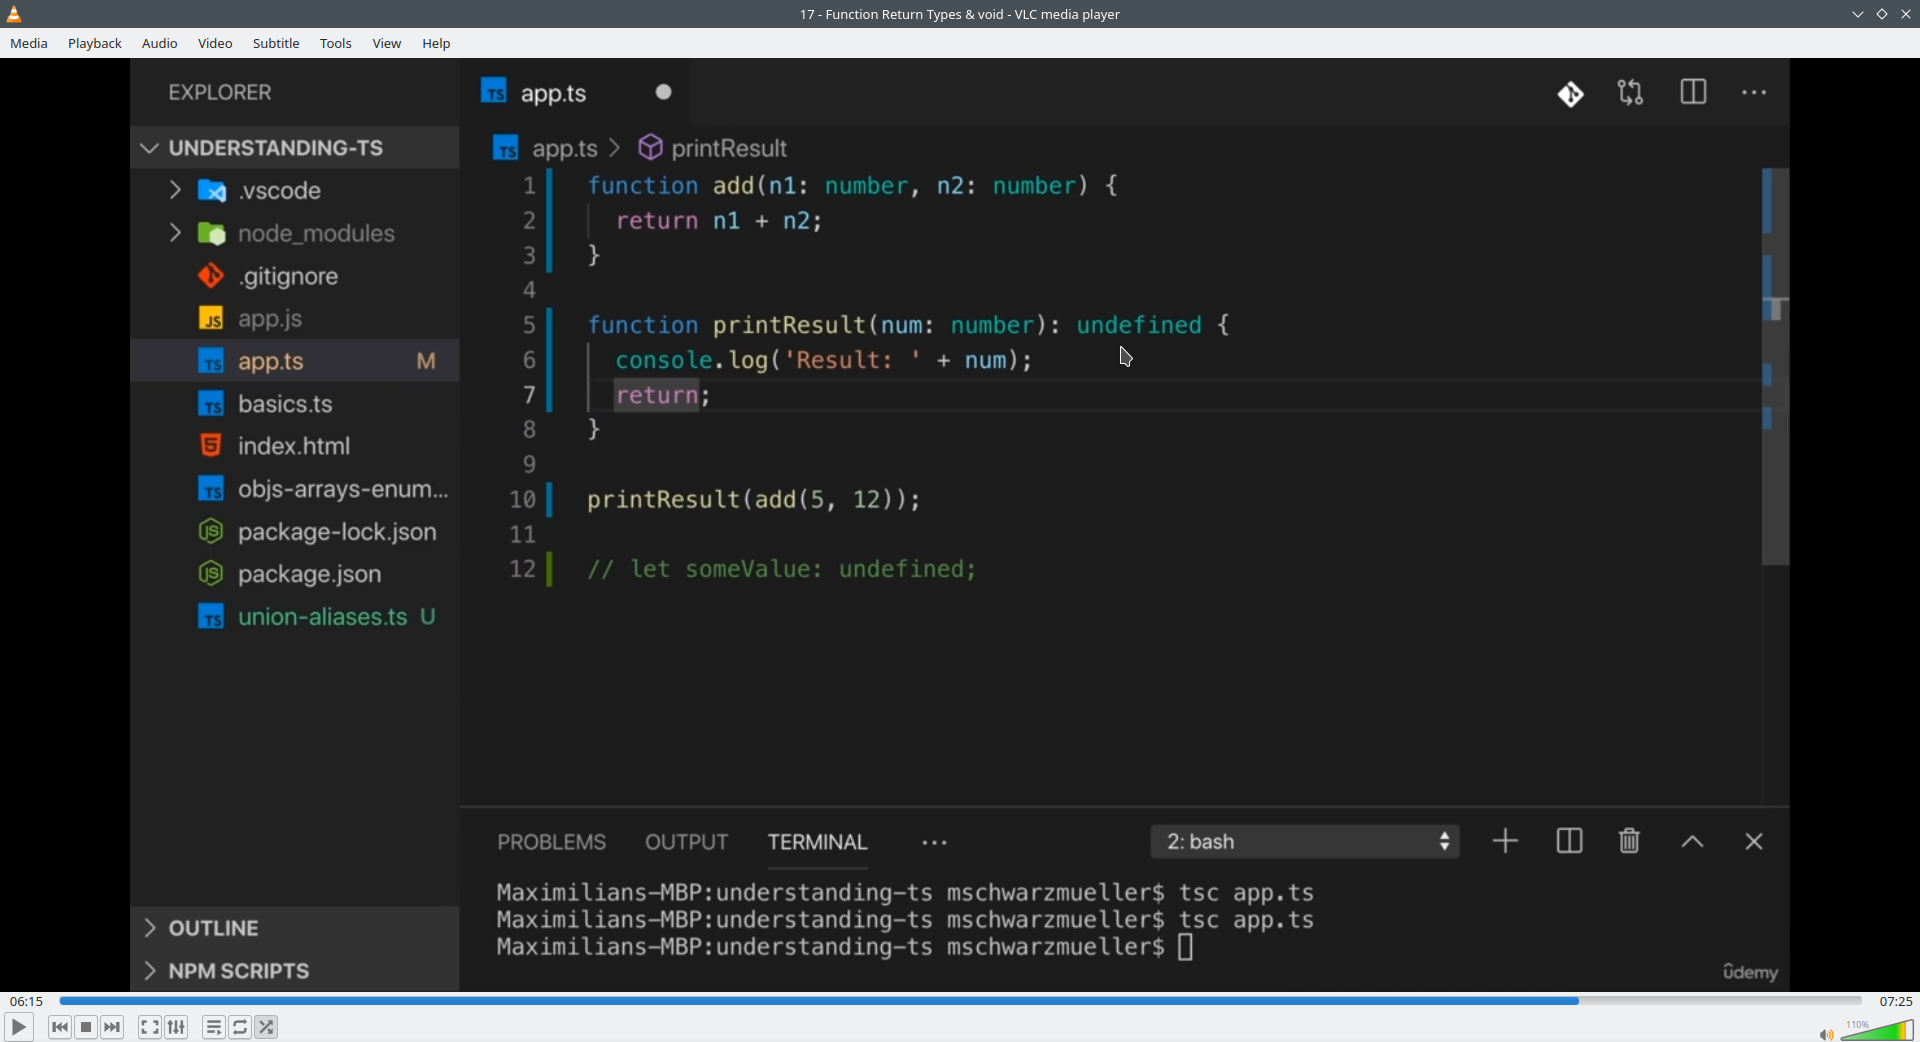Screen dimensions: 1920x1042
Task: Select the TERMINAL panel tab
Action: tap(818, 843)
